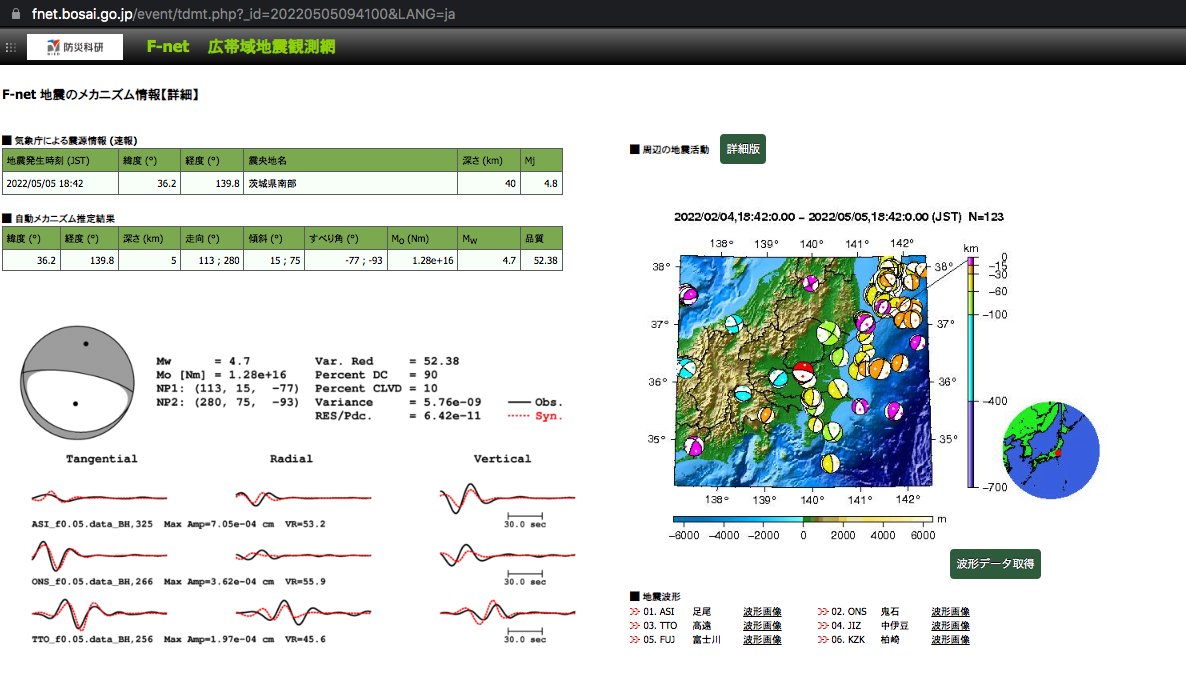
Task: Open the dotted grid menu icon
Action: (11, 47)
